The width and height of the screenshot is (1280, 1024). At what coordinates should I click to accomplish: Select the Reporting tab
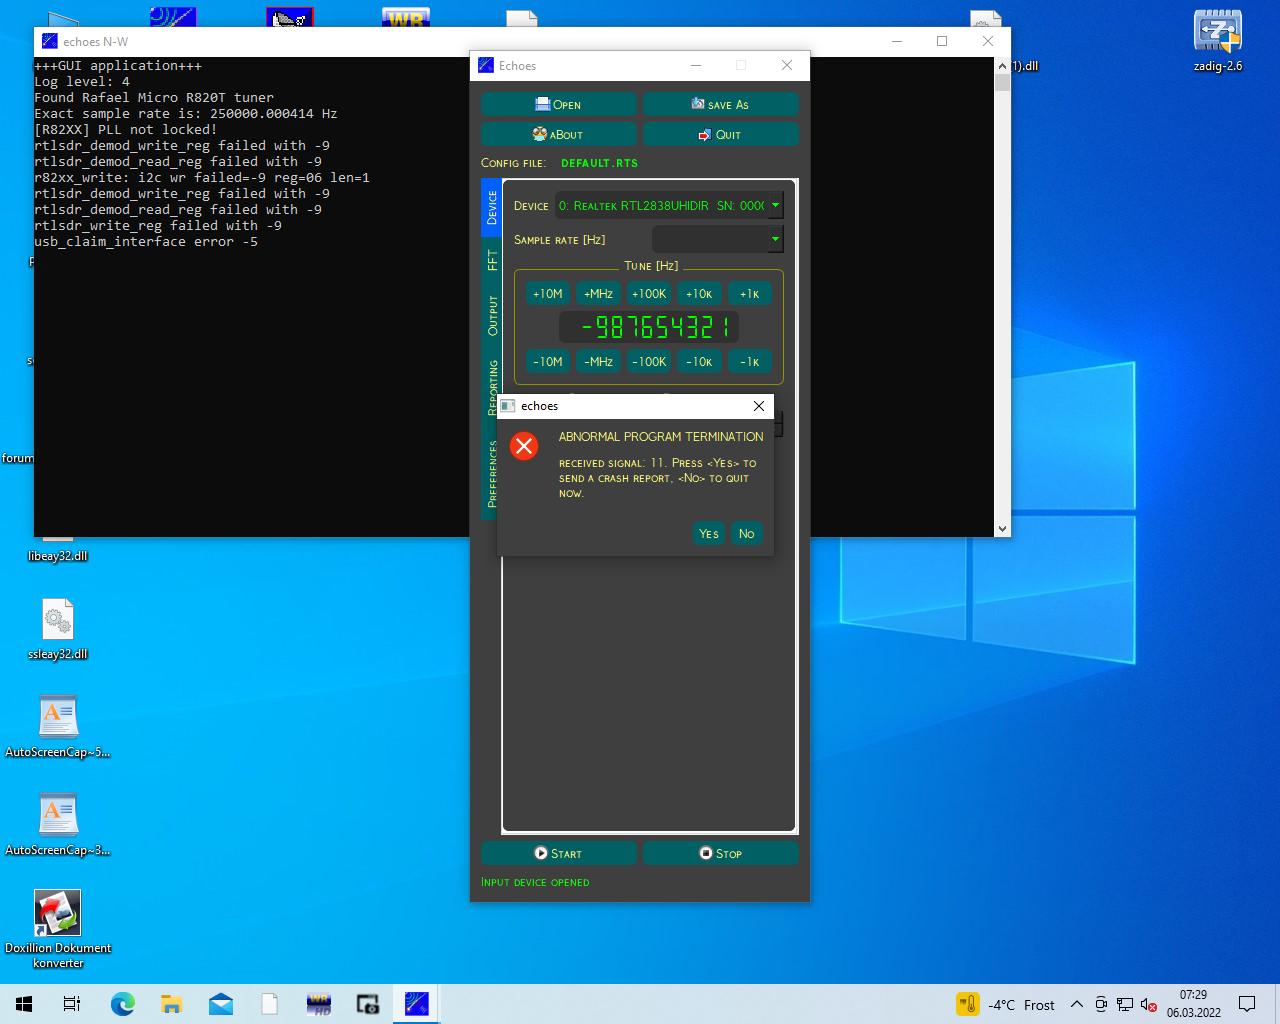(492, 387)
